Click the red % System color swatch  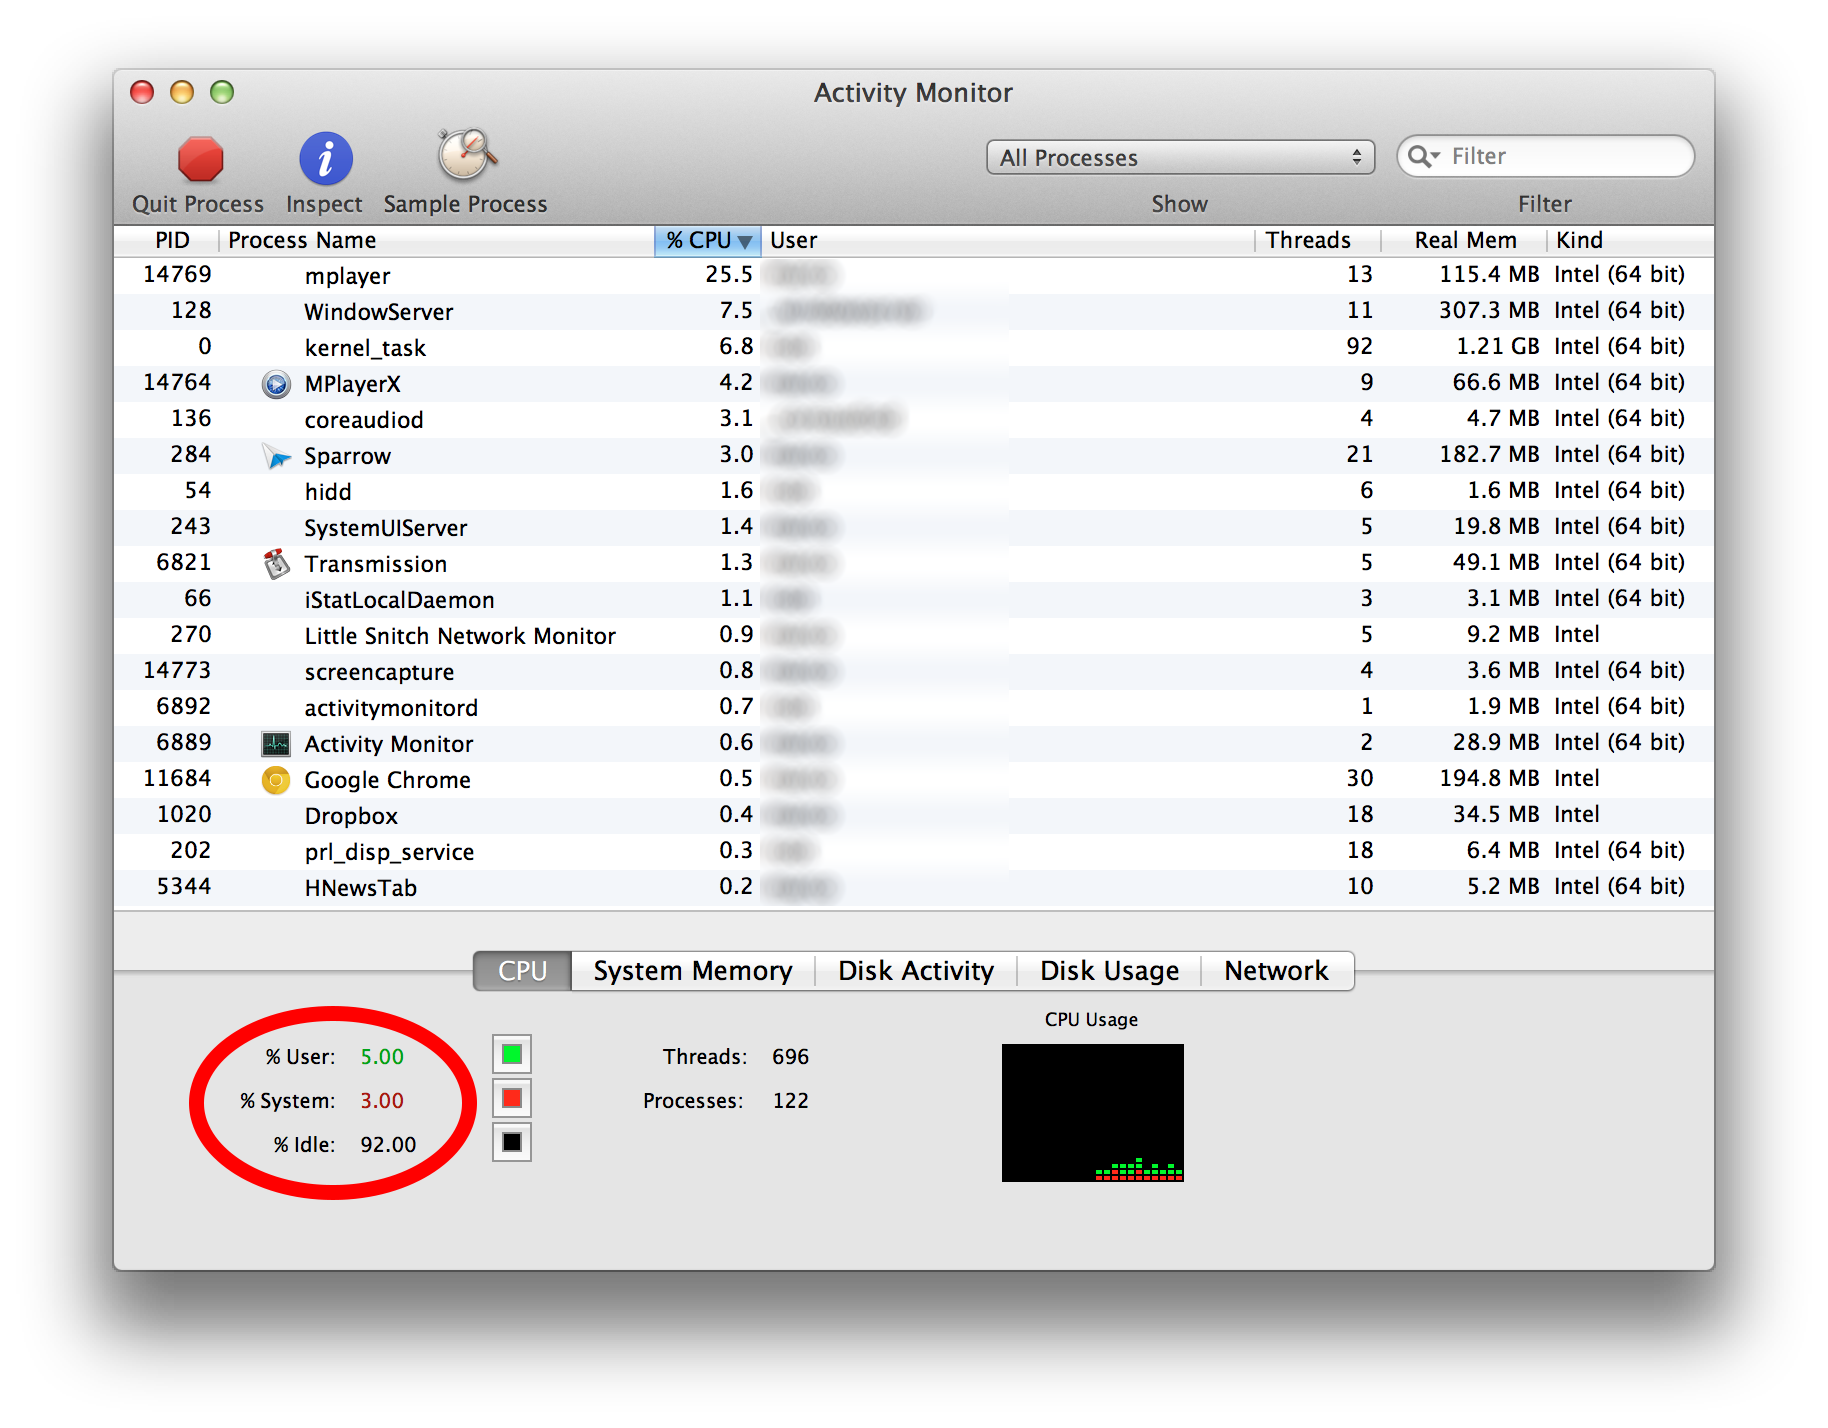pyautogui.click(x=512, y=1098)
